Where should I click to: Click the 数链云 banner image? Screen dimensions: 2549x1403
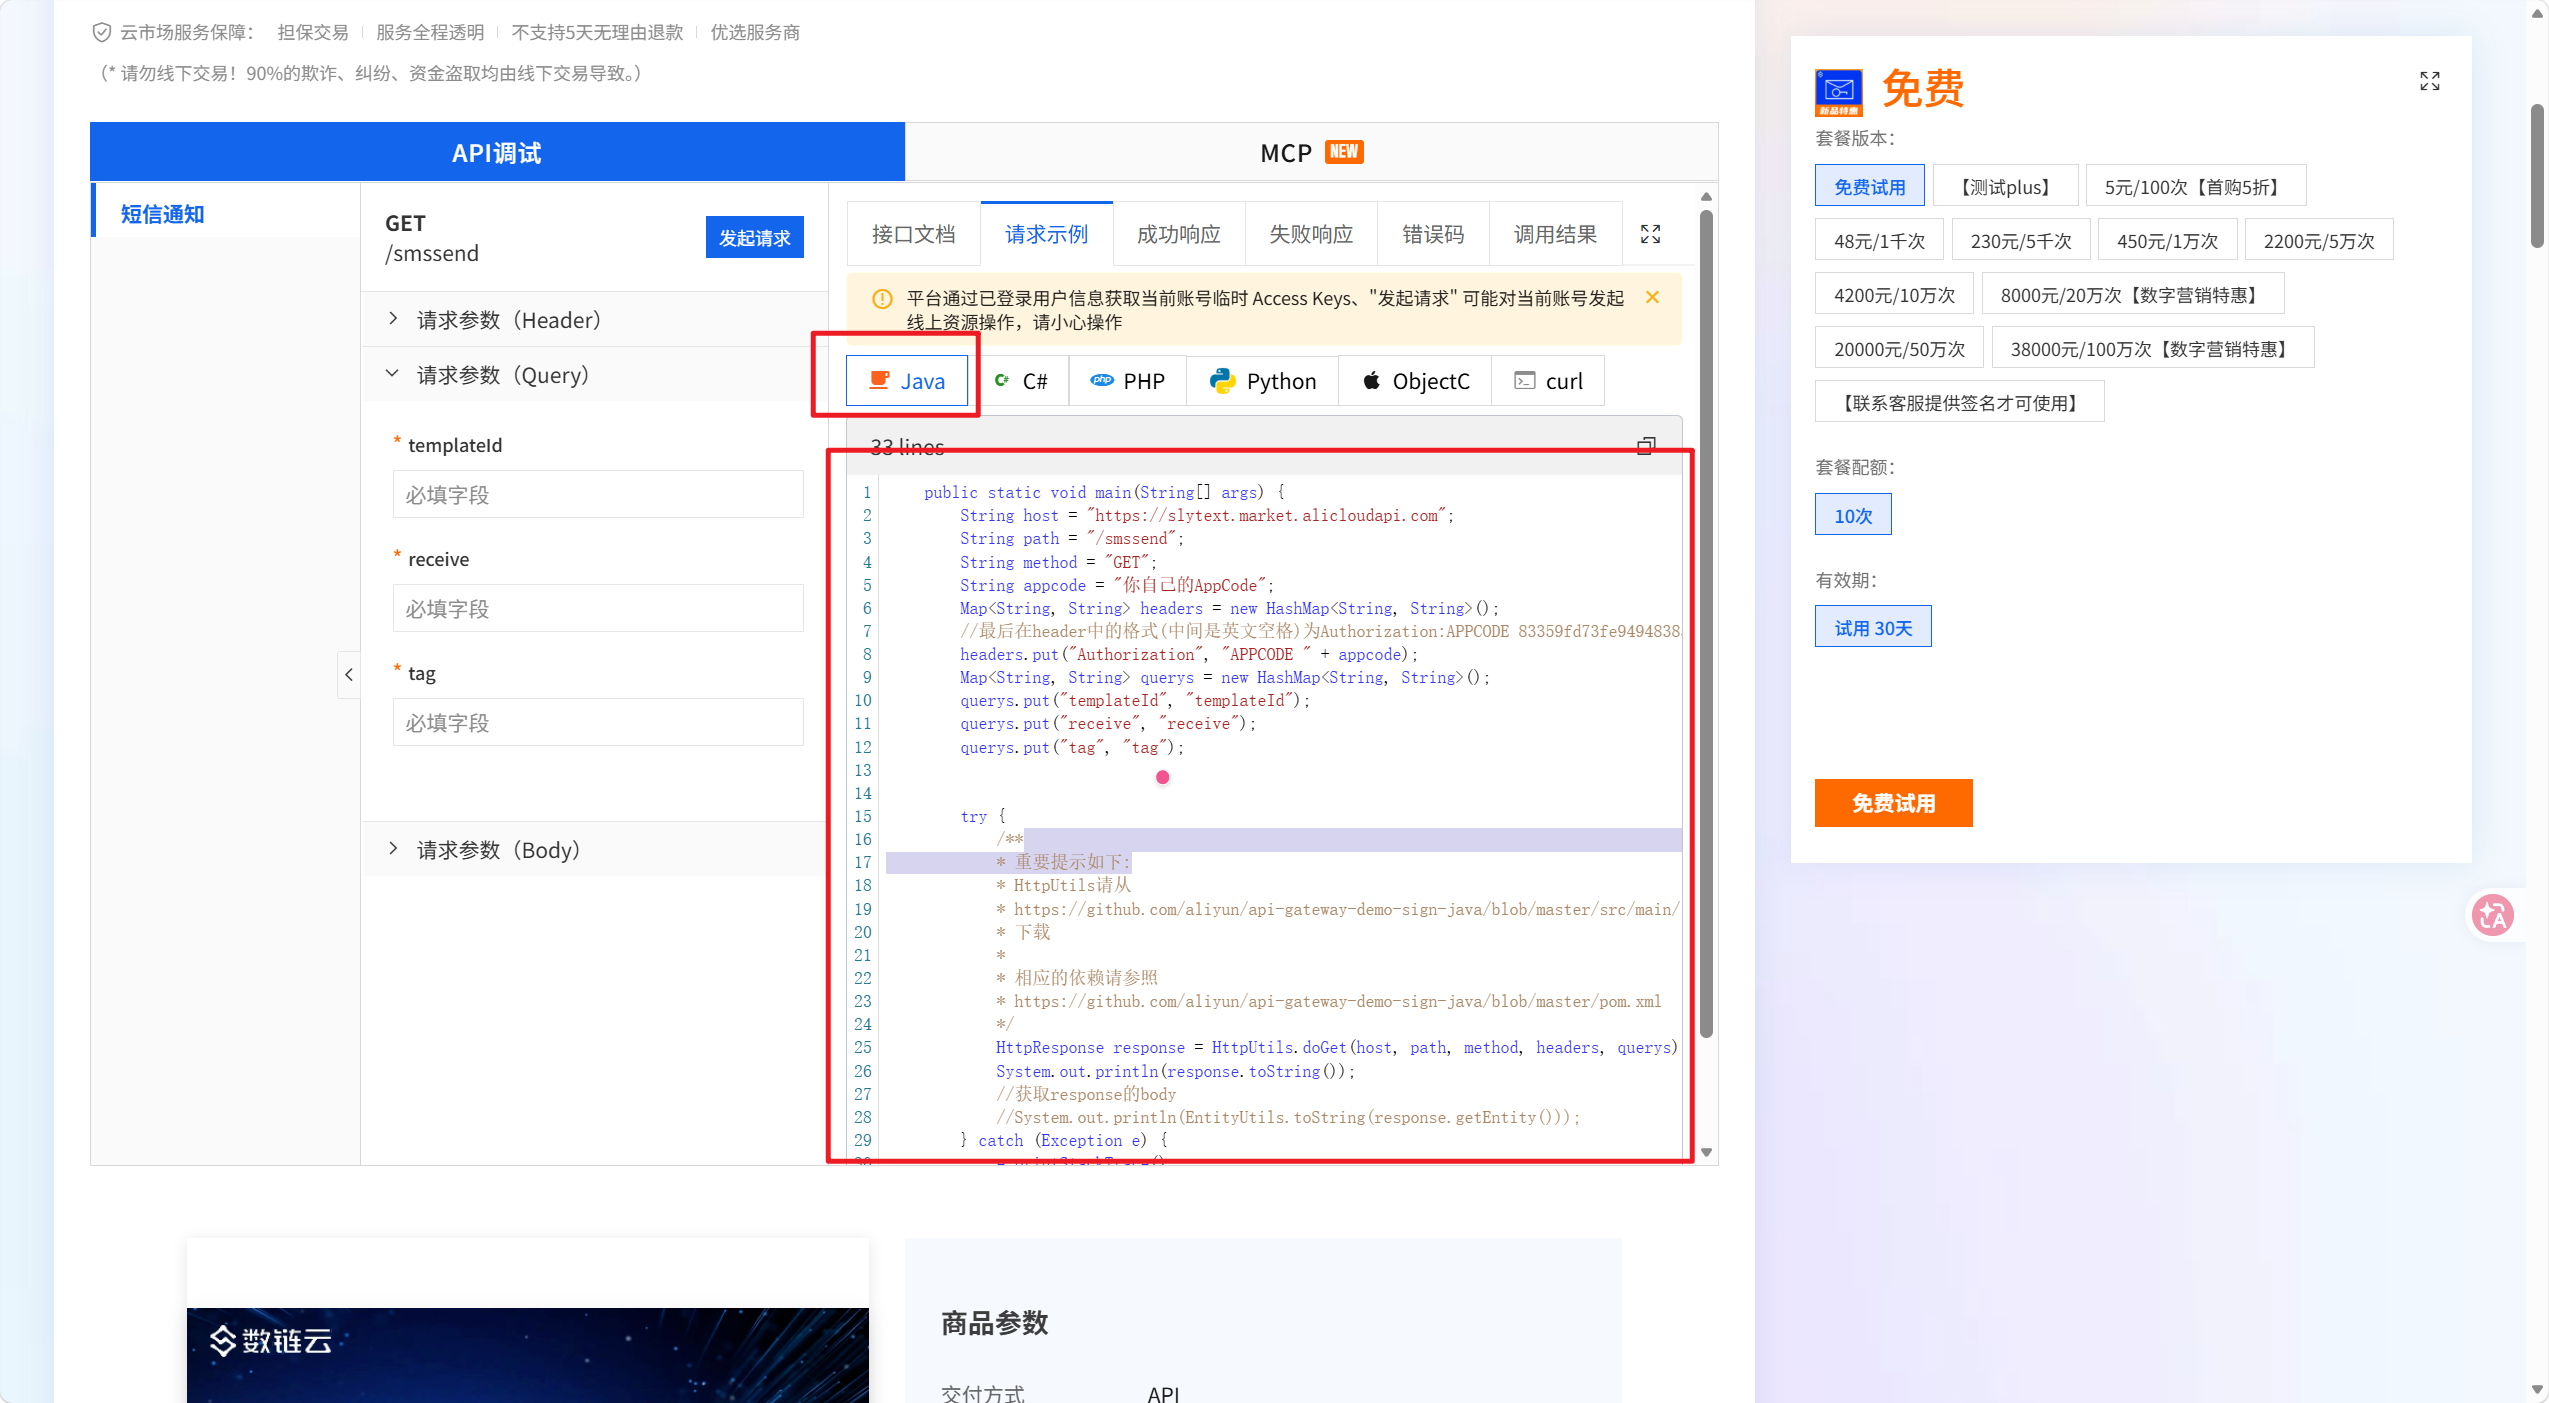click(x=527, y=1354)
